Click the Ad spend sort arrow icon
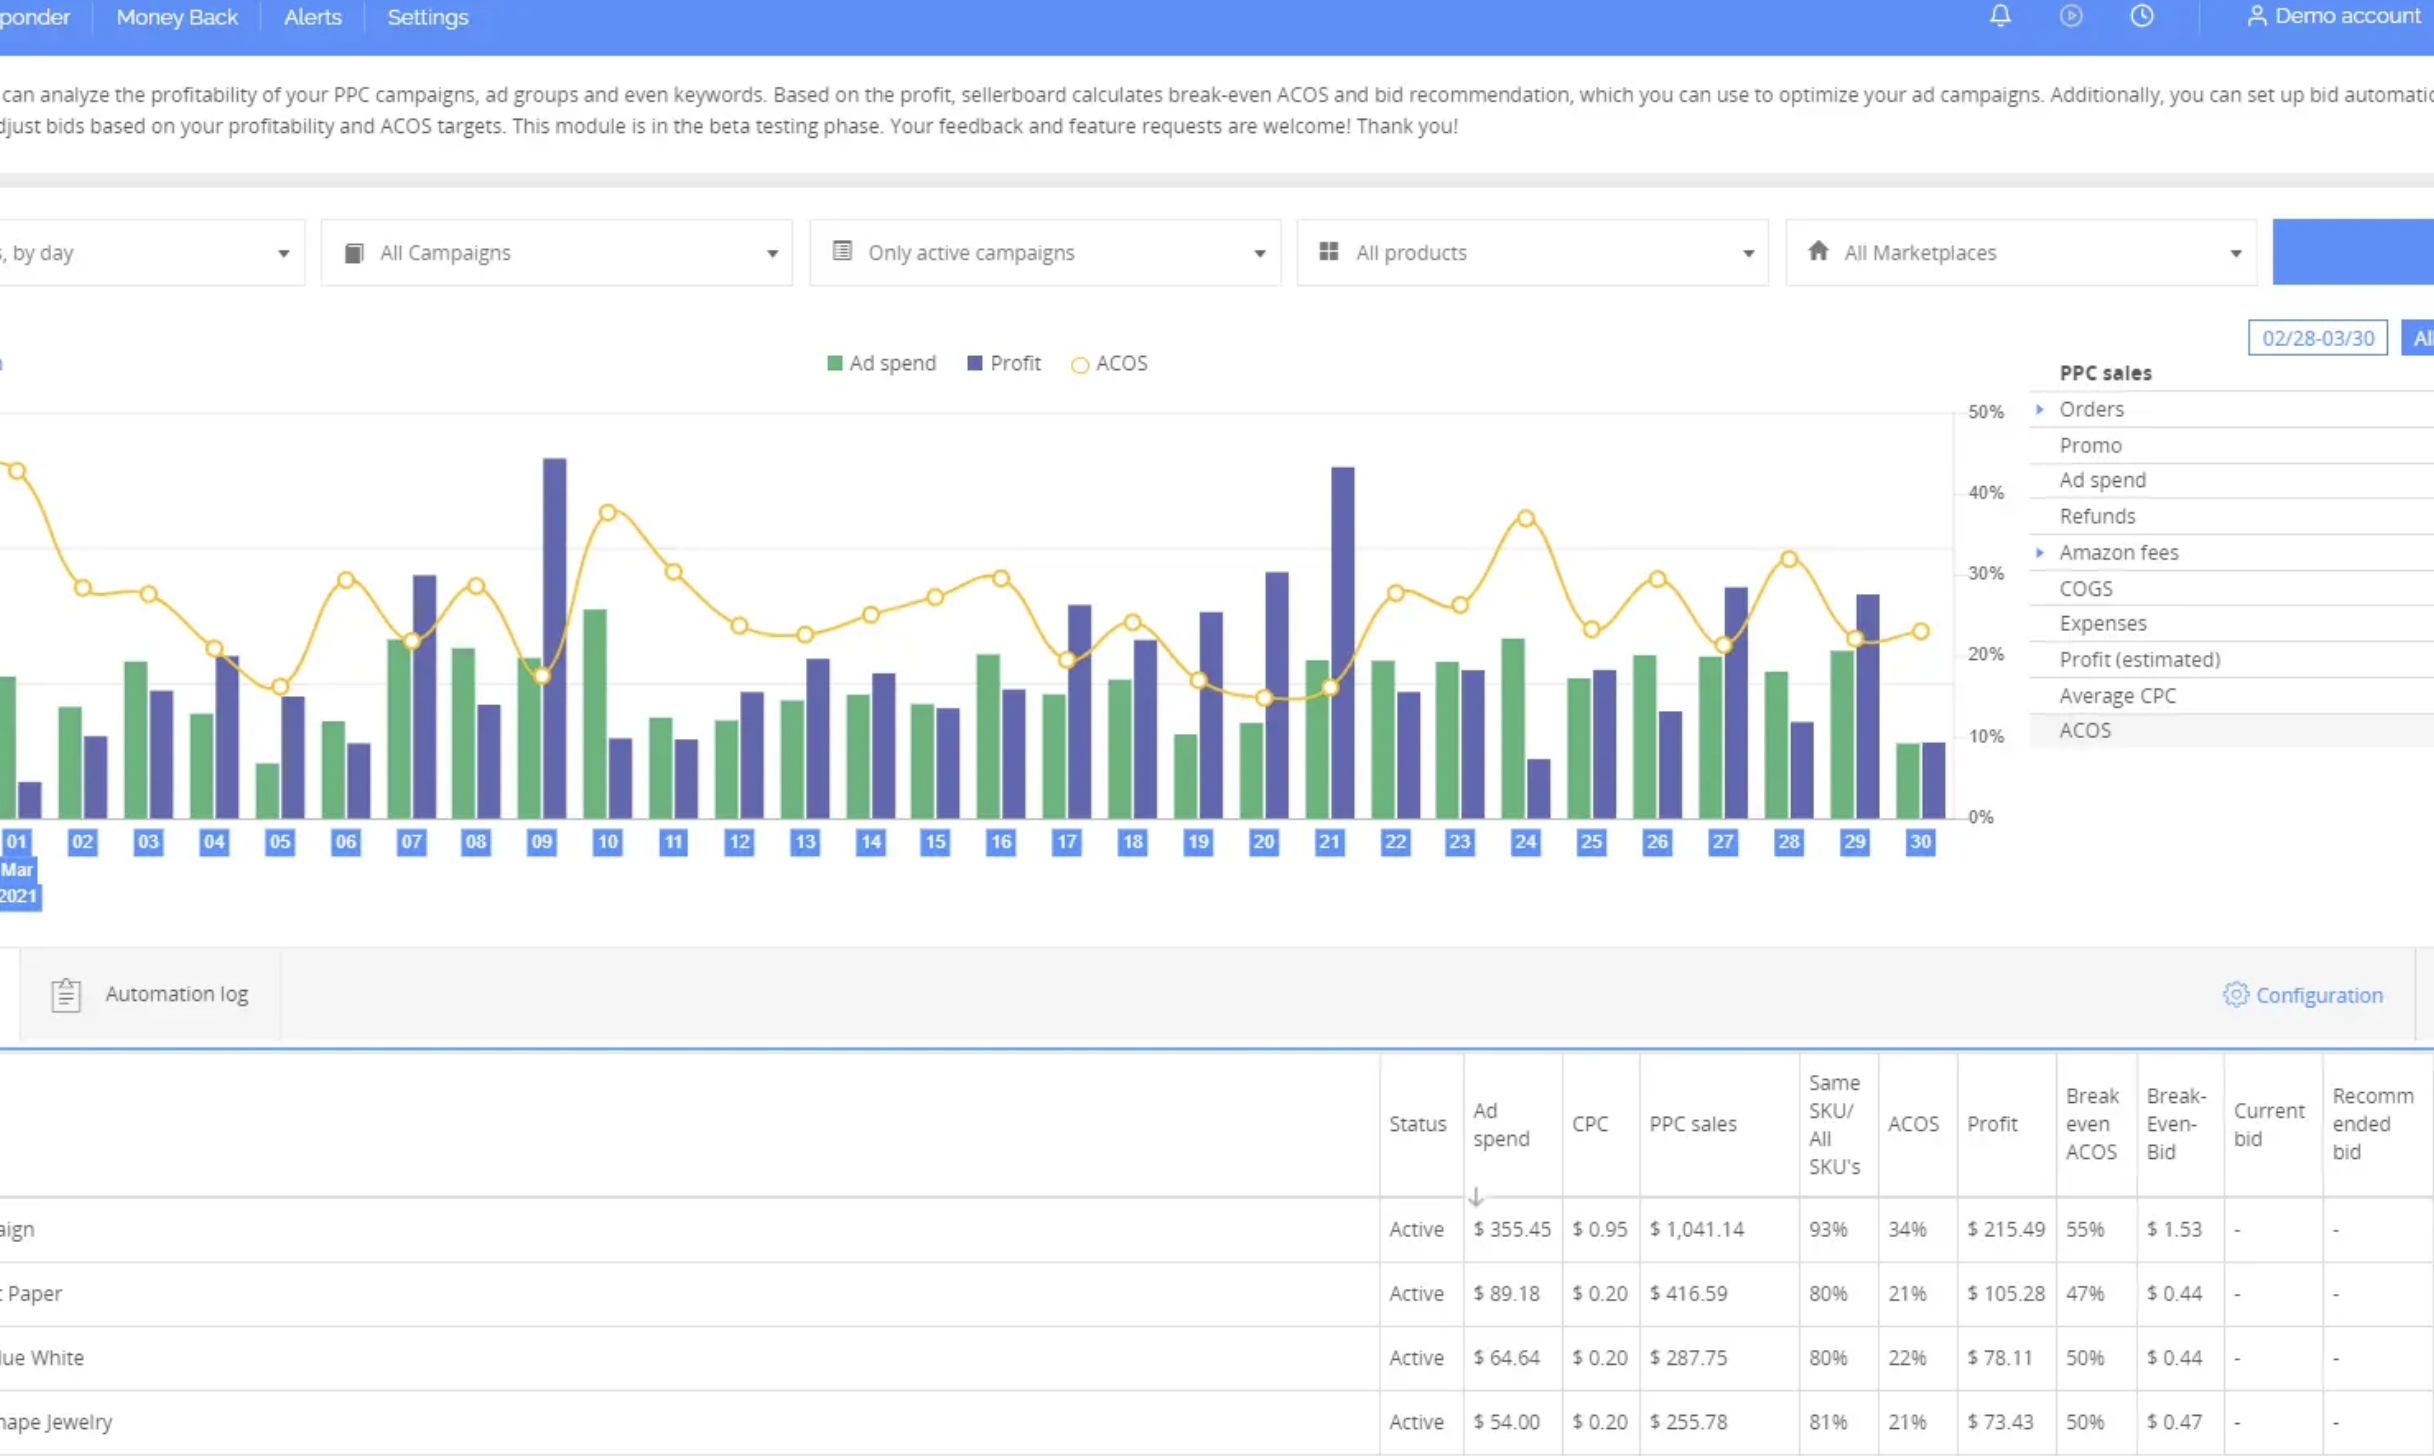The width and height of the screenshot is (2434, 1456). 1476,1196
